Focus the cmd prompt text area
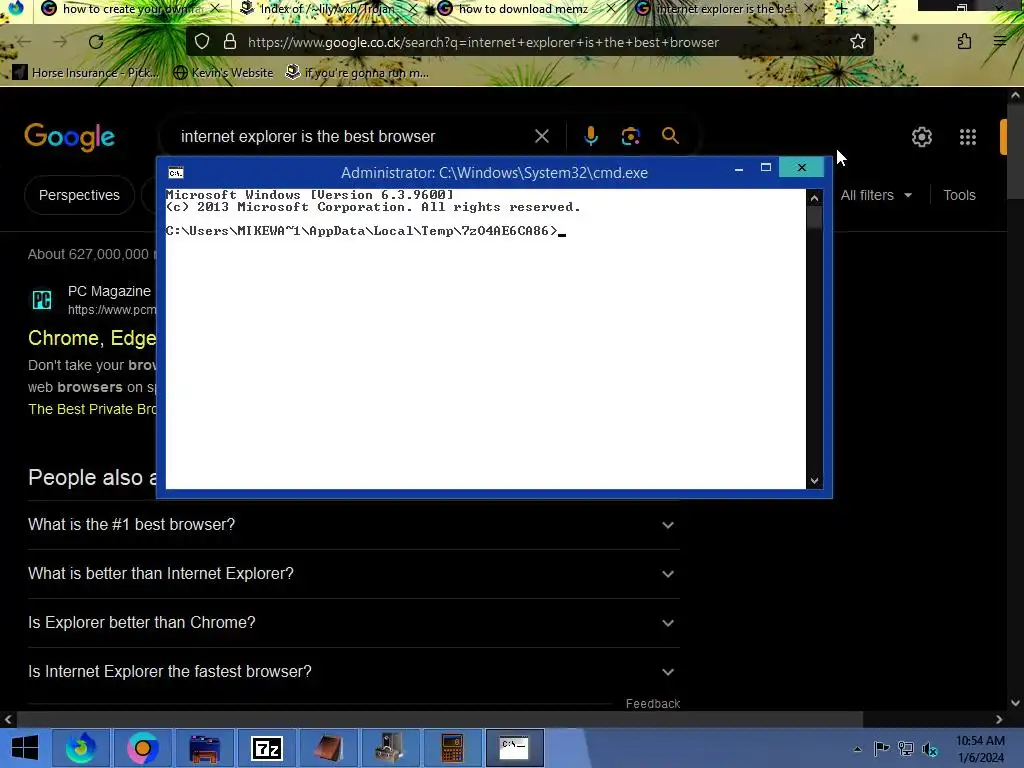Screen dimensions: 1024x768 [x=486, y=338]
